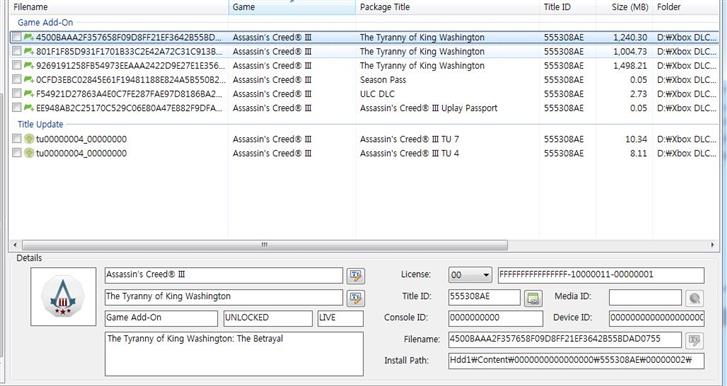
Task: Click the Assassin's Creed III package thumbnail
Action: (63, 296)
